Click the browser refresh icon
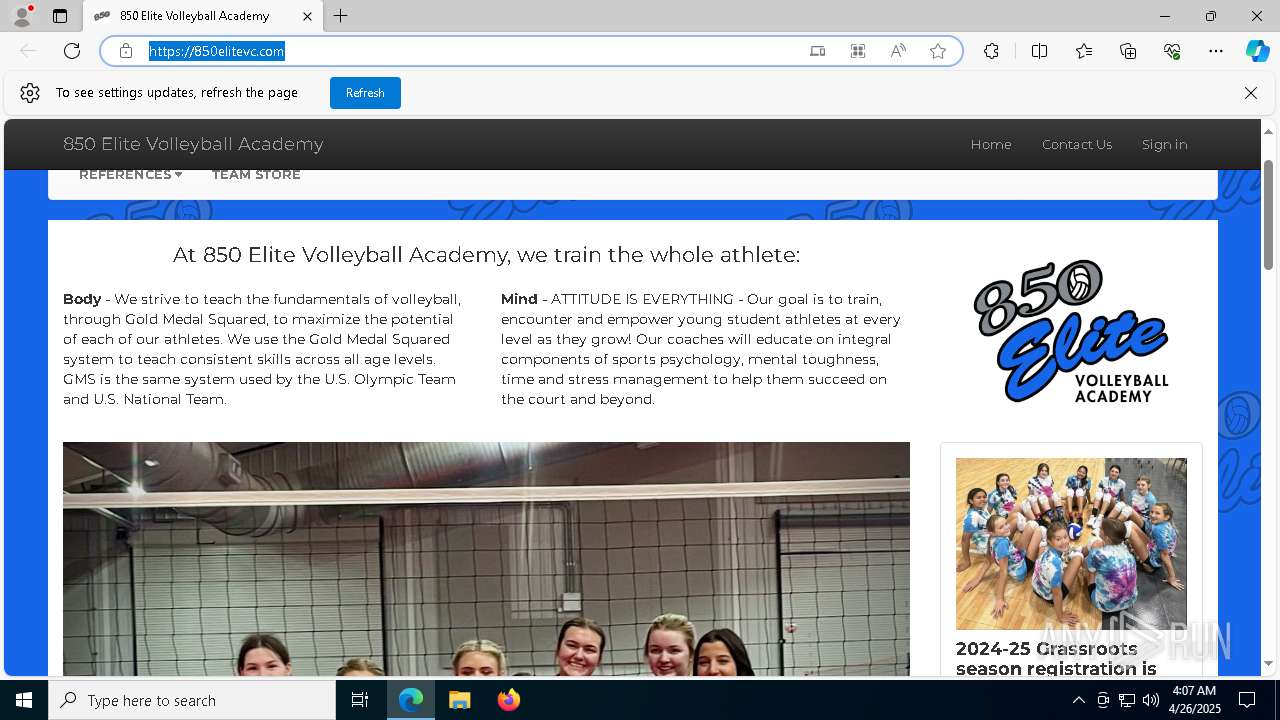 72,51
